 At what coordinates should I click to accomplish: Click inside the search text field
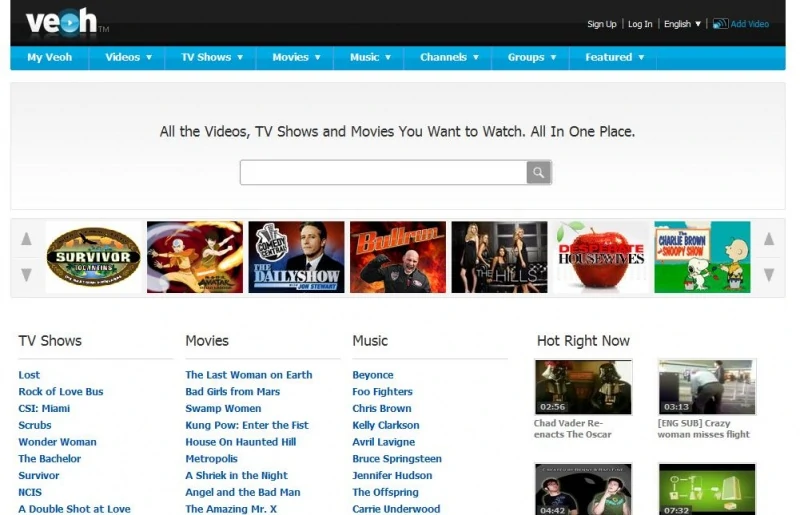384,173
